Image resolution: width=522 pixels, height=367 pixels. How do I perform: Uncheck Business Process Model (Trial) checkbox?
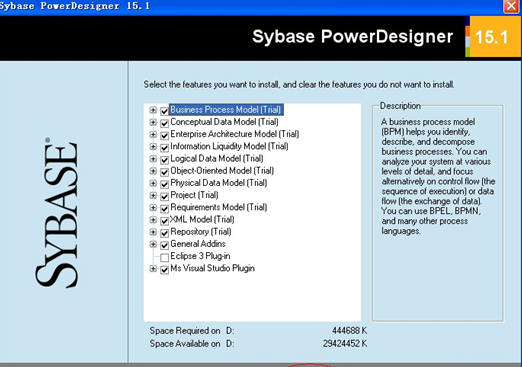(x=164, y=111)
